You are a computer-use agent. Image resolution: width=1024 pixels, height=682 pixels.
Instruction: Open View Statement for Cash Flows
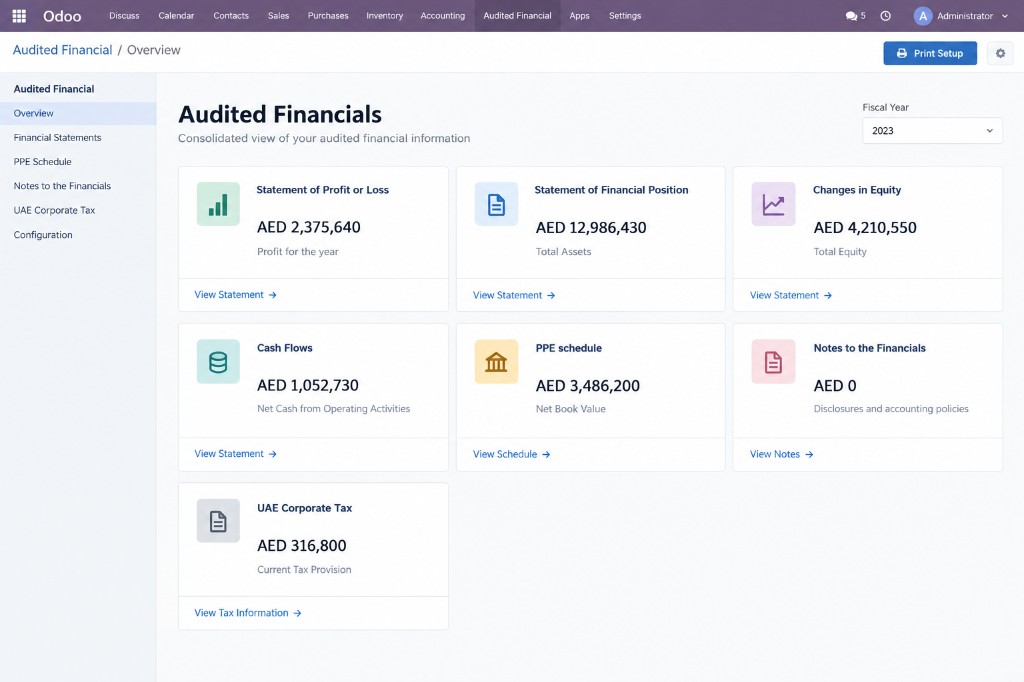click(x=235, y=453)
